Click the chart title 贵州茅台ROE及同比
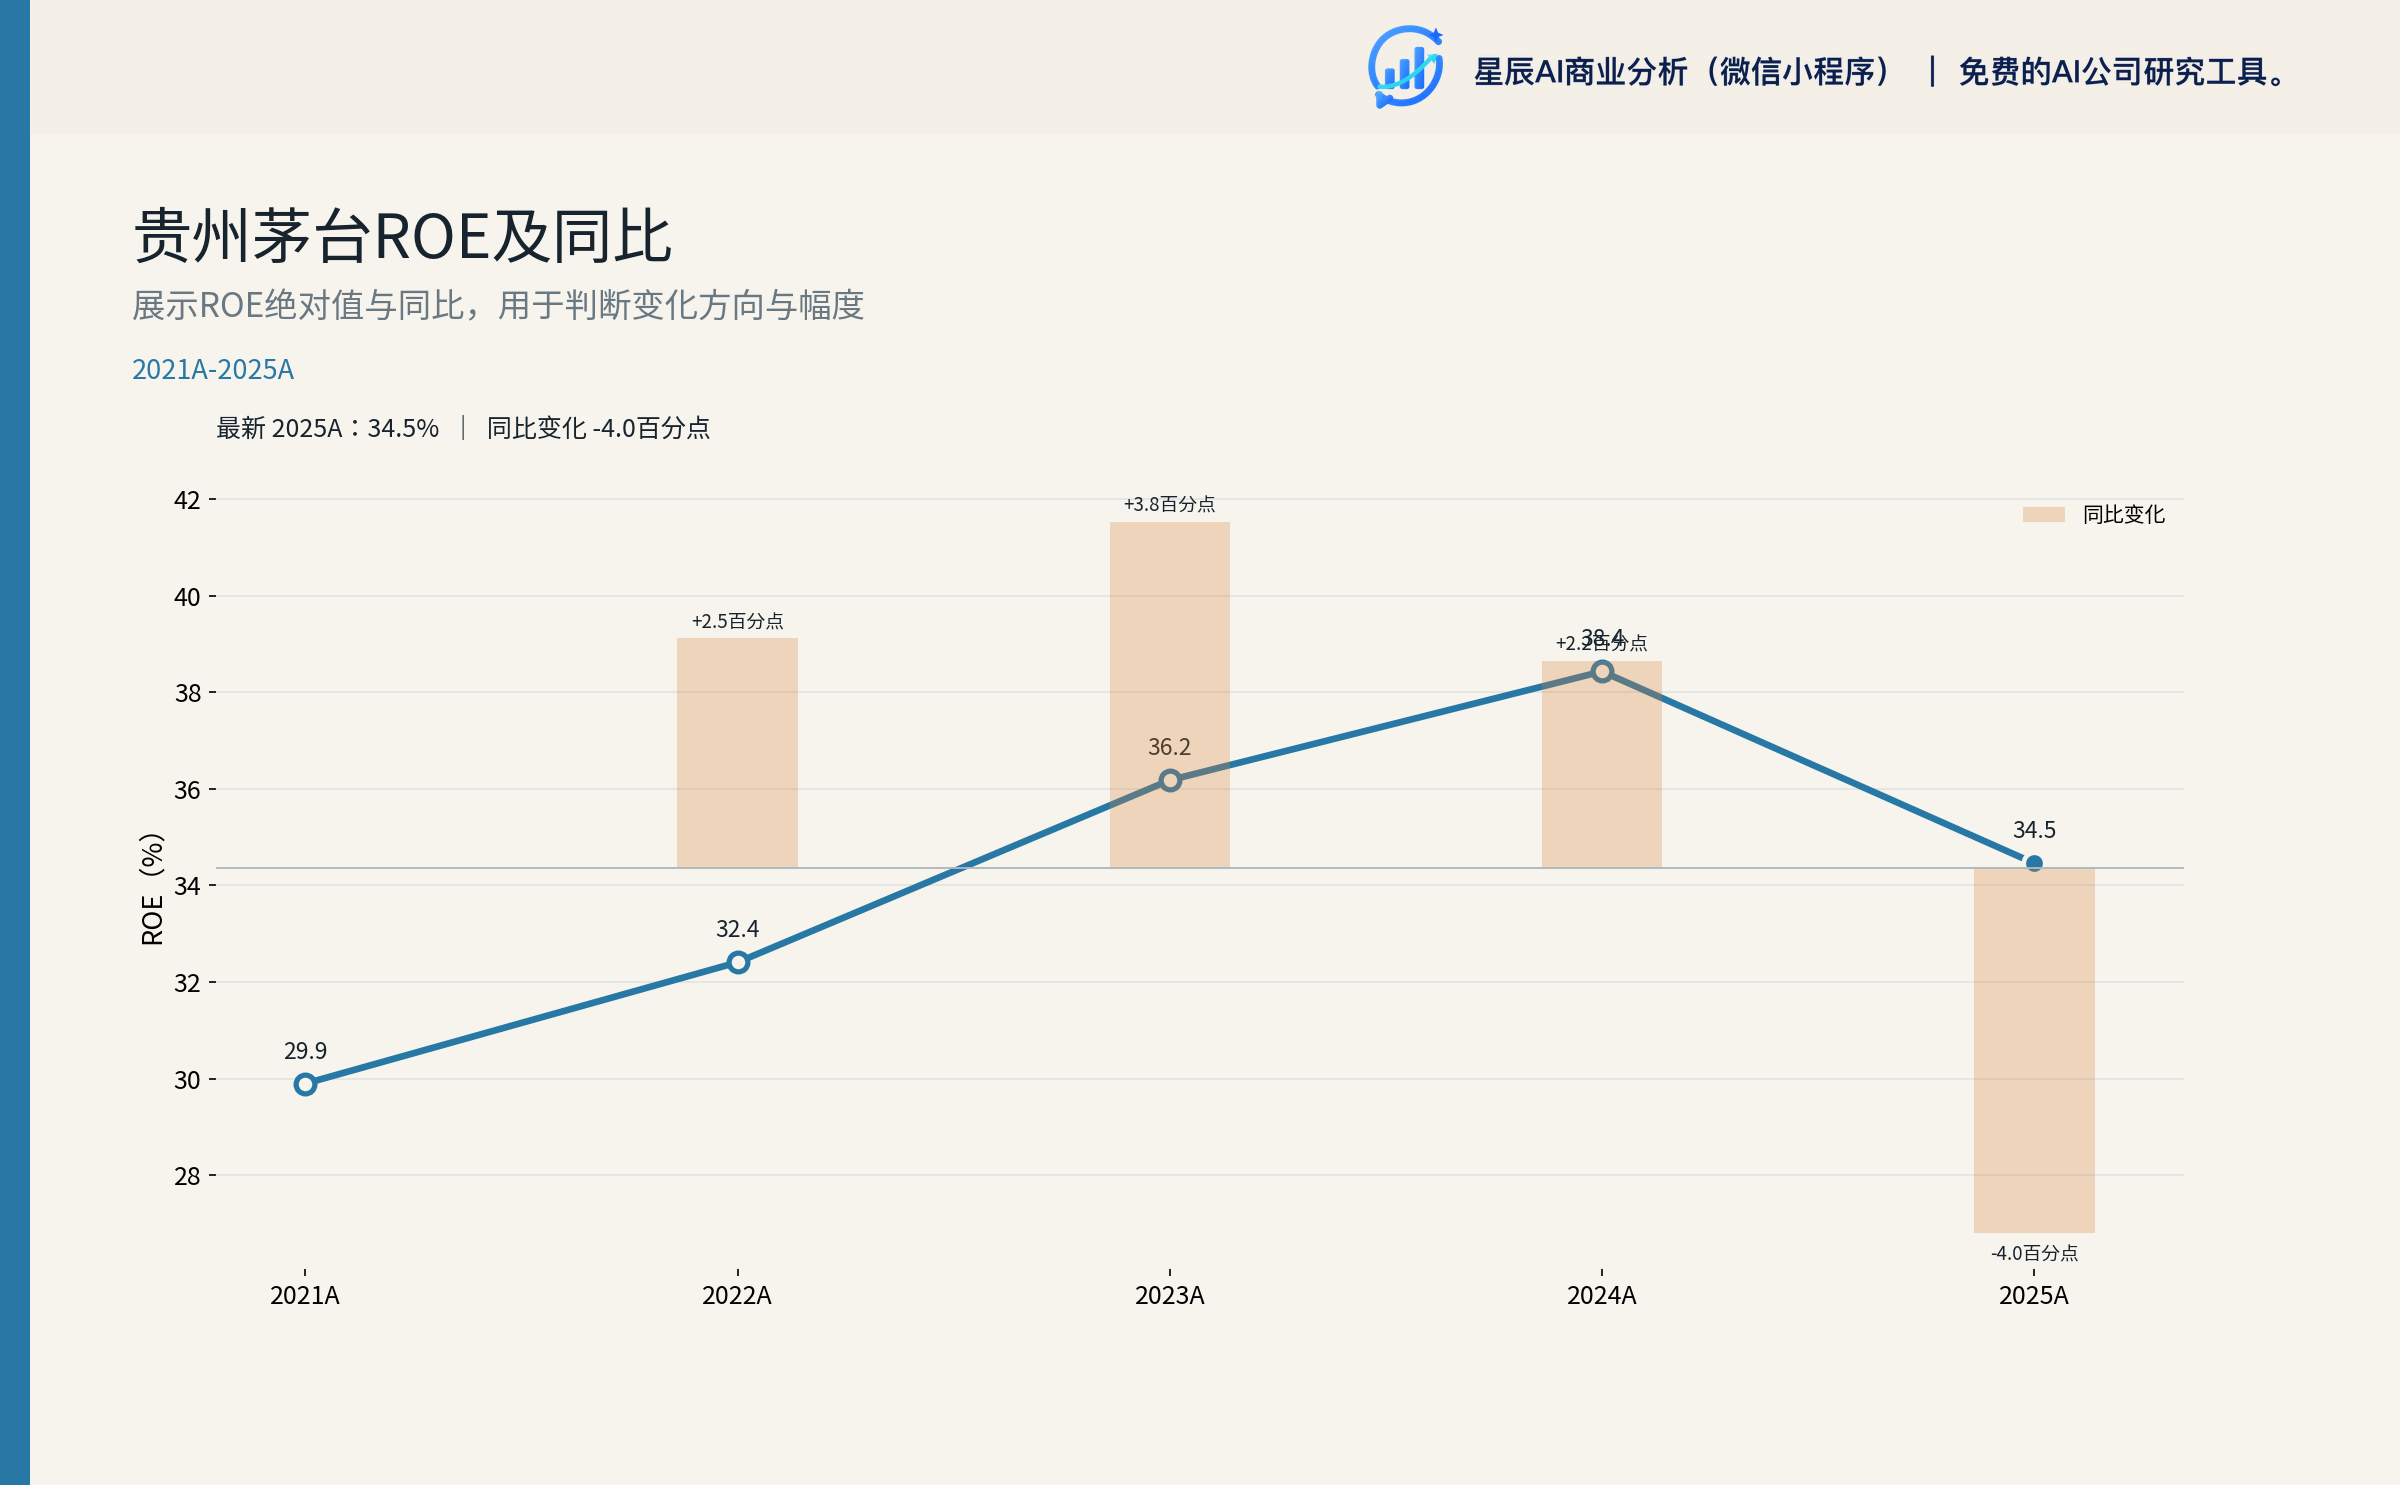The height and width of the screenshot is (1485, 2400). point(402,237)
